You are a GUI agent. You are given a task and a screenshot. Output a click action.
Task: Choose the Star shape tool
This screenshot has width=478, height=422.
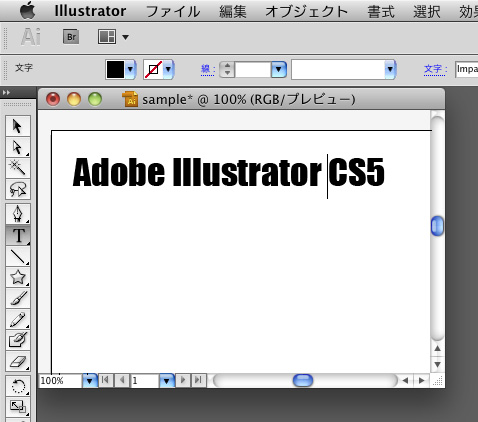(x=18, y=277)
